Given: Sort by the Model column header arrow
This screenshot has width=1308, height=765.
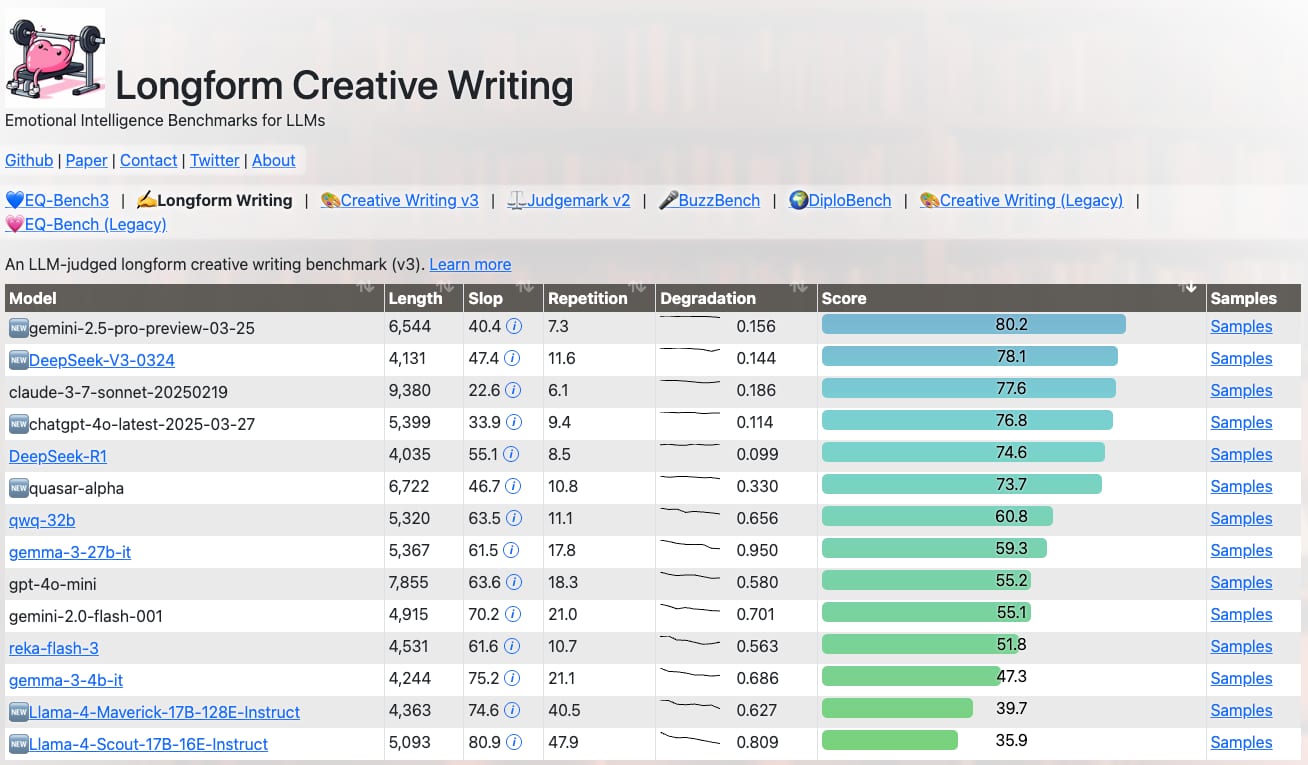Looking at the screenshot, I should pyautogui.click(x=365, y=288).
